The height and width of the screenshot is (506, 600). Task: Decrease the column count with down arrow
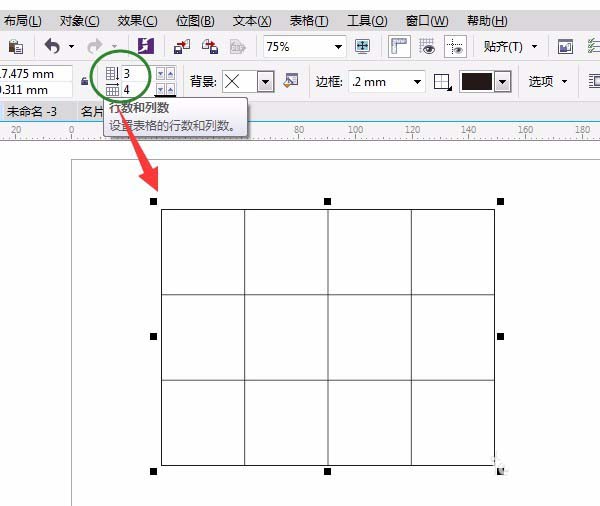click(x=161, y=90)
